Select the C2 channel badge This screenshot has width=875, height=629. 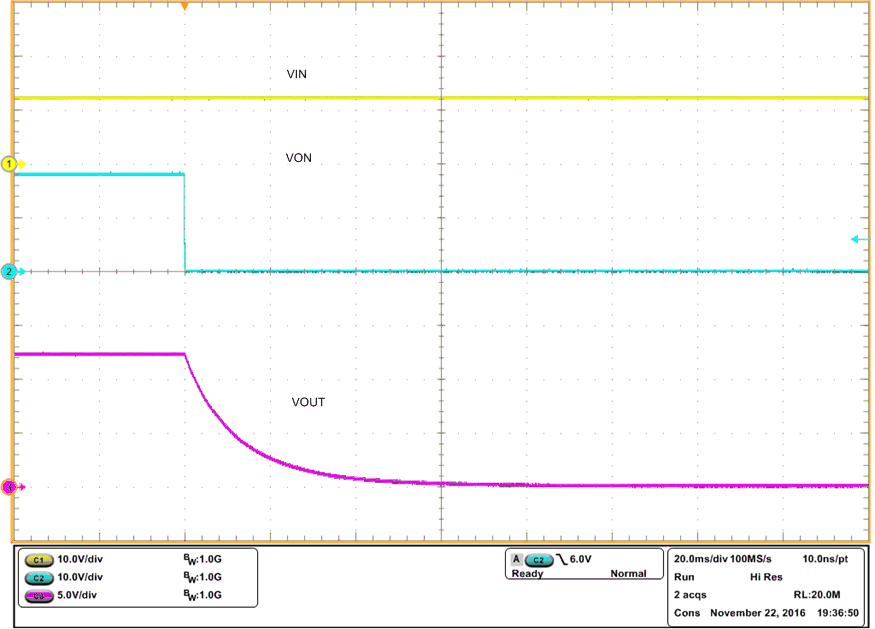tap(38, 577)
